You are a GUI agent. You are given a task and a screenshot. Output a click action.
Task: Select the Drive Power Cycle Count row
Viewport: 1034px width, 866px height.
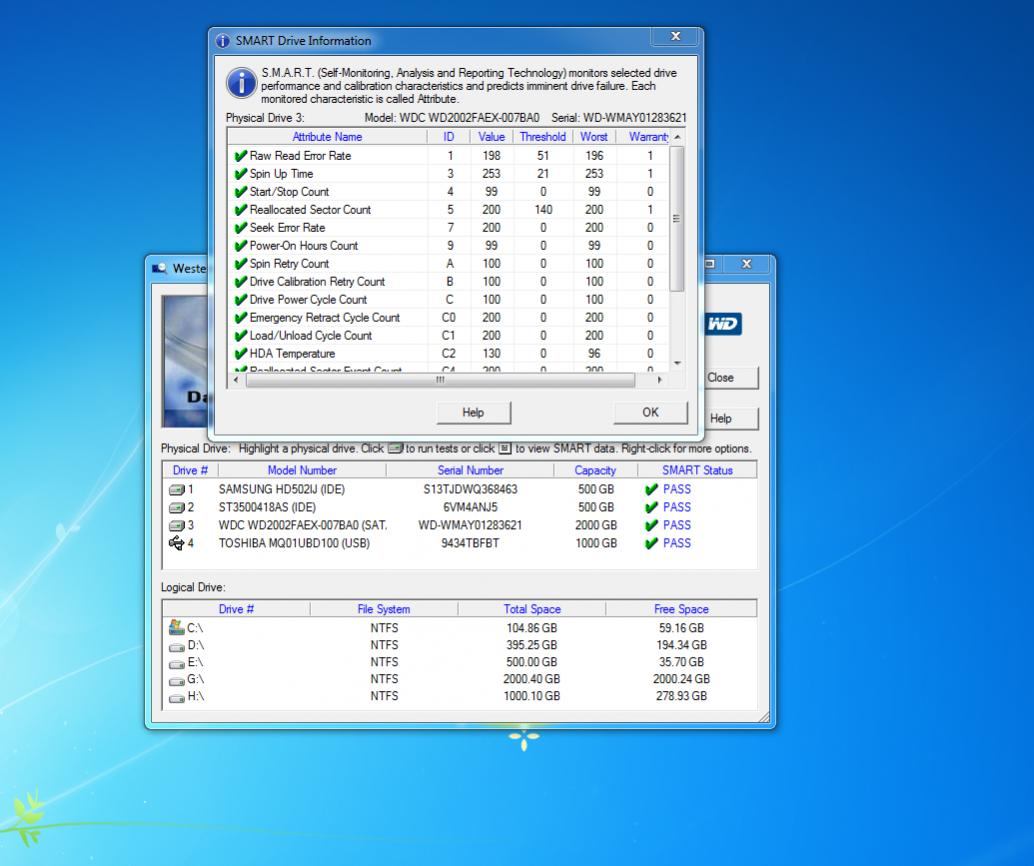point(448,299)
